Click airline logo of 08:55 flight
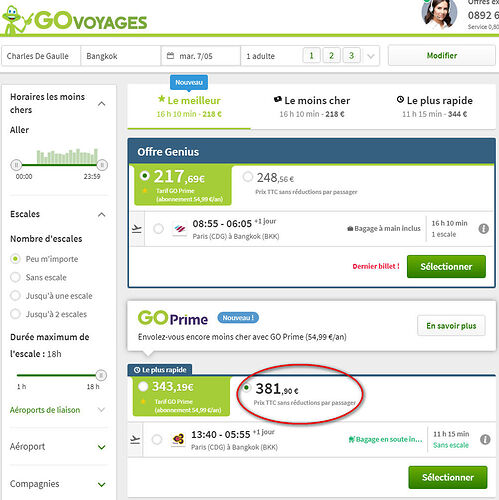Viewport: 499px width, 500px height. coord(179,229)
